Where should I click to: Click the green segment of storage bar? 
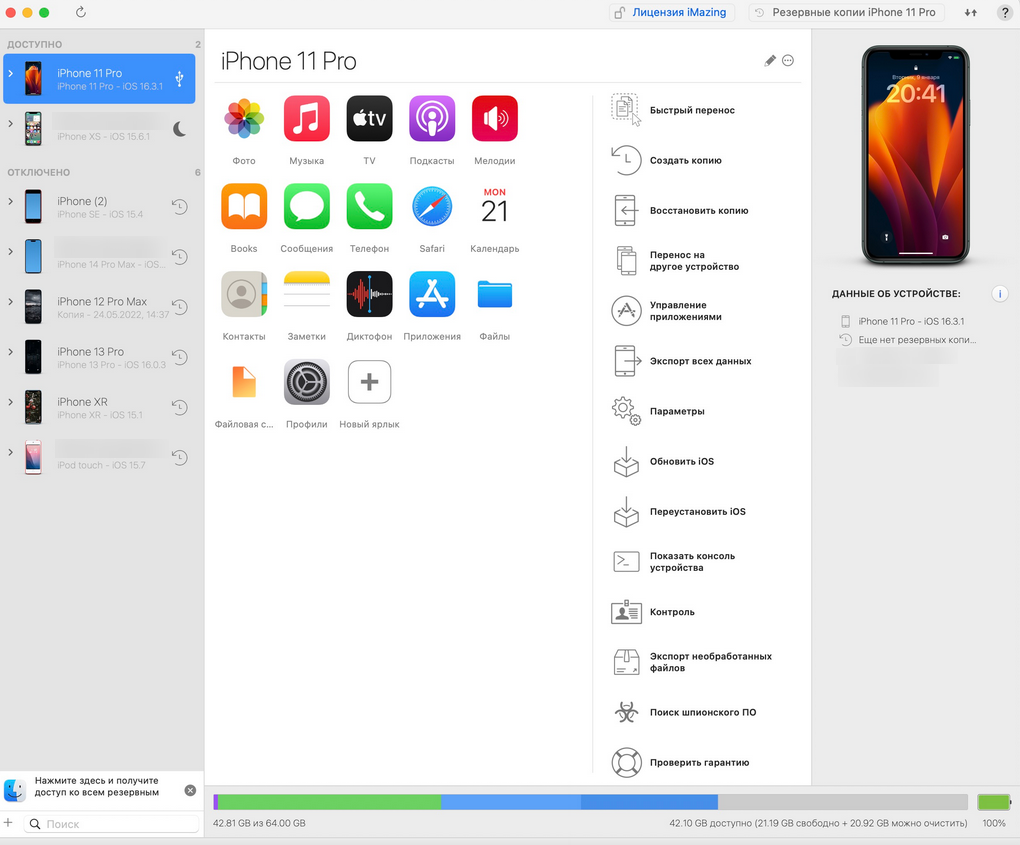pyautogui.click(x=329, y=801)
